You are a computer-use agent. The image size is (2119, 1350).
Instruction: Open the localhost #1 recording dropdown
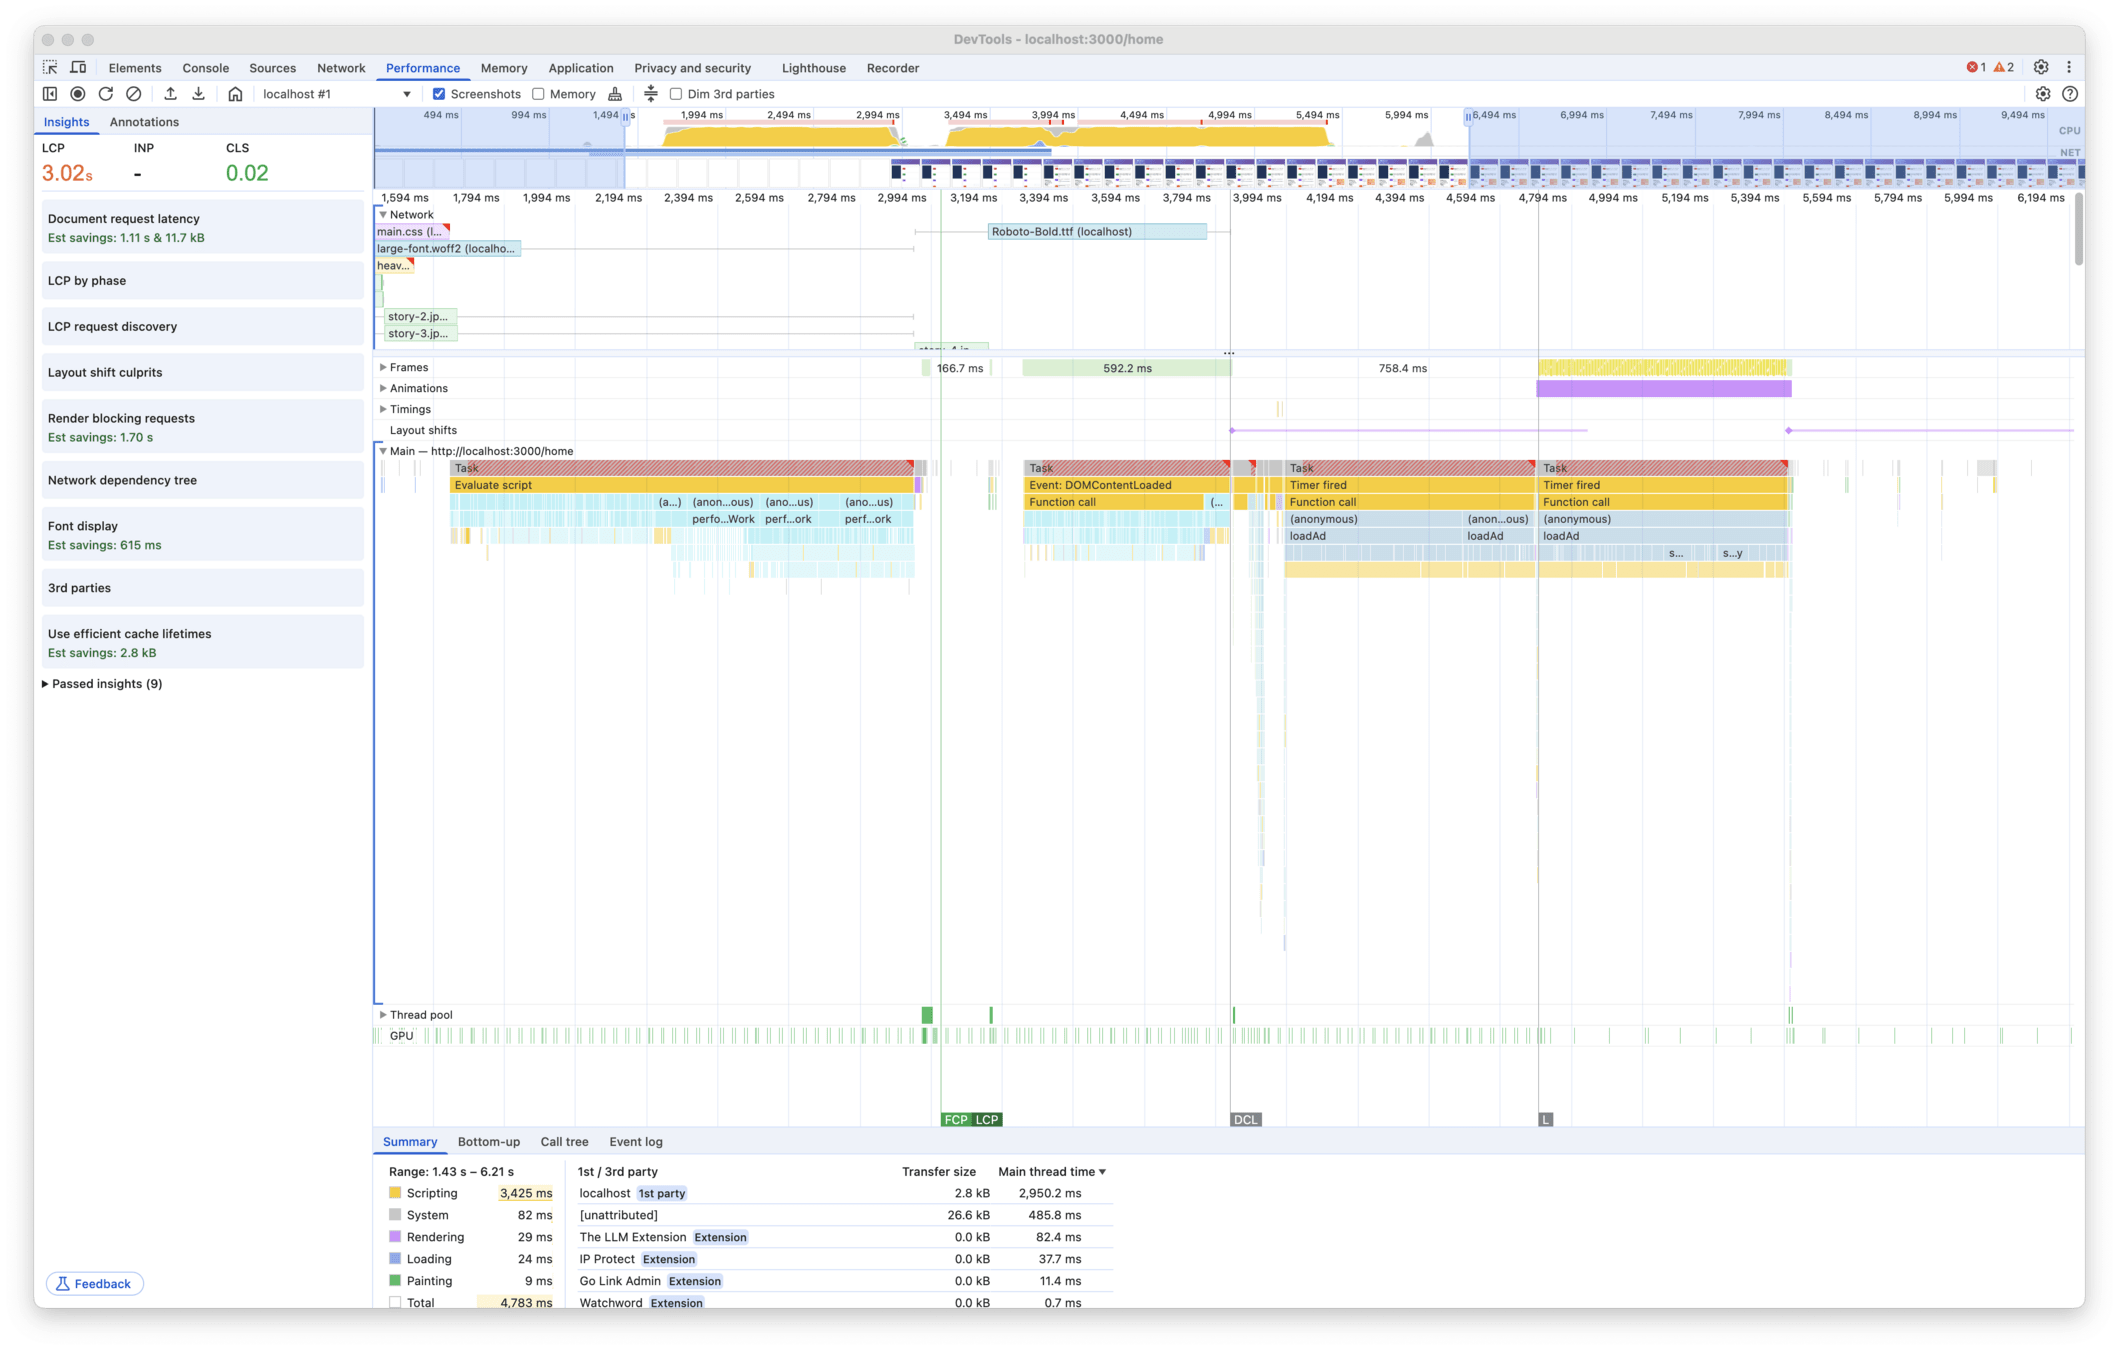point(406,94)
